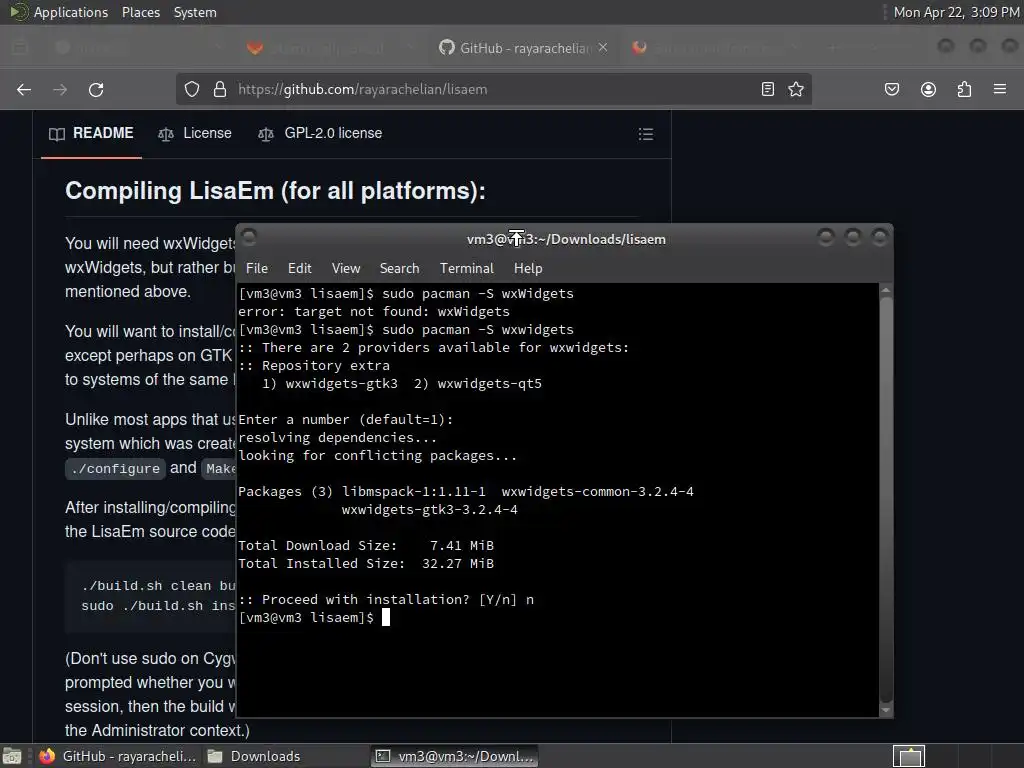Open the GPL-2.0 license tab

coord(320,133)
